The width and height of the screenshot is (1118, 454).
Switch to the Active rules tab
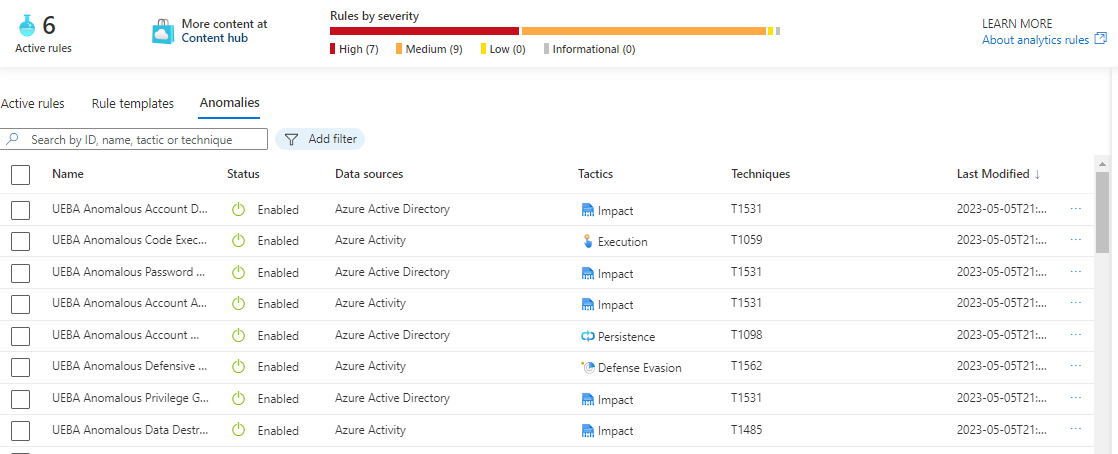point(32,103)
